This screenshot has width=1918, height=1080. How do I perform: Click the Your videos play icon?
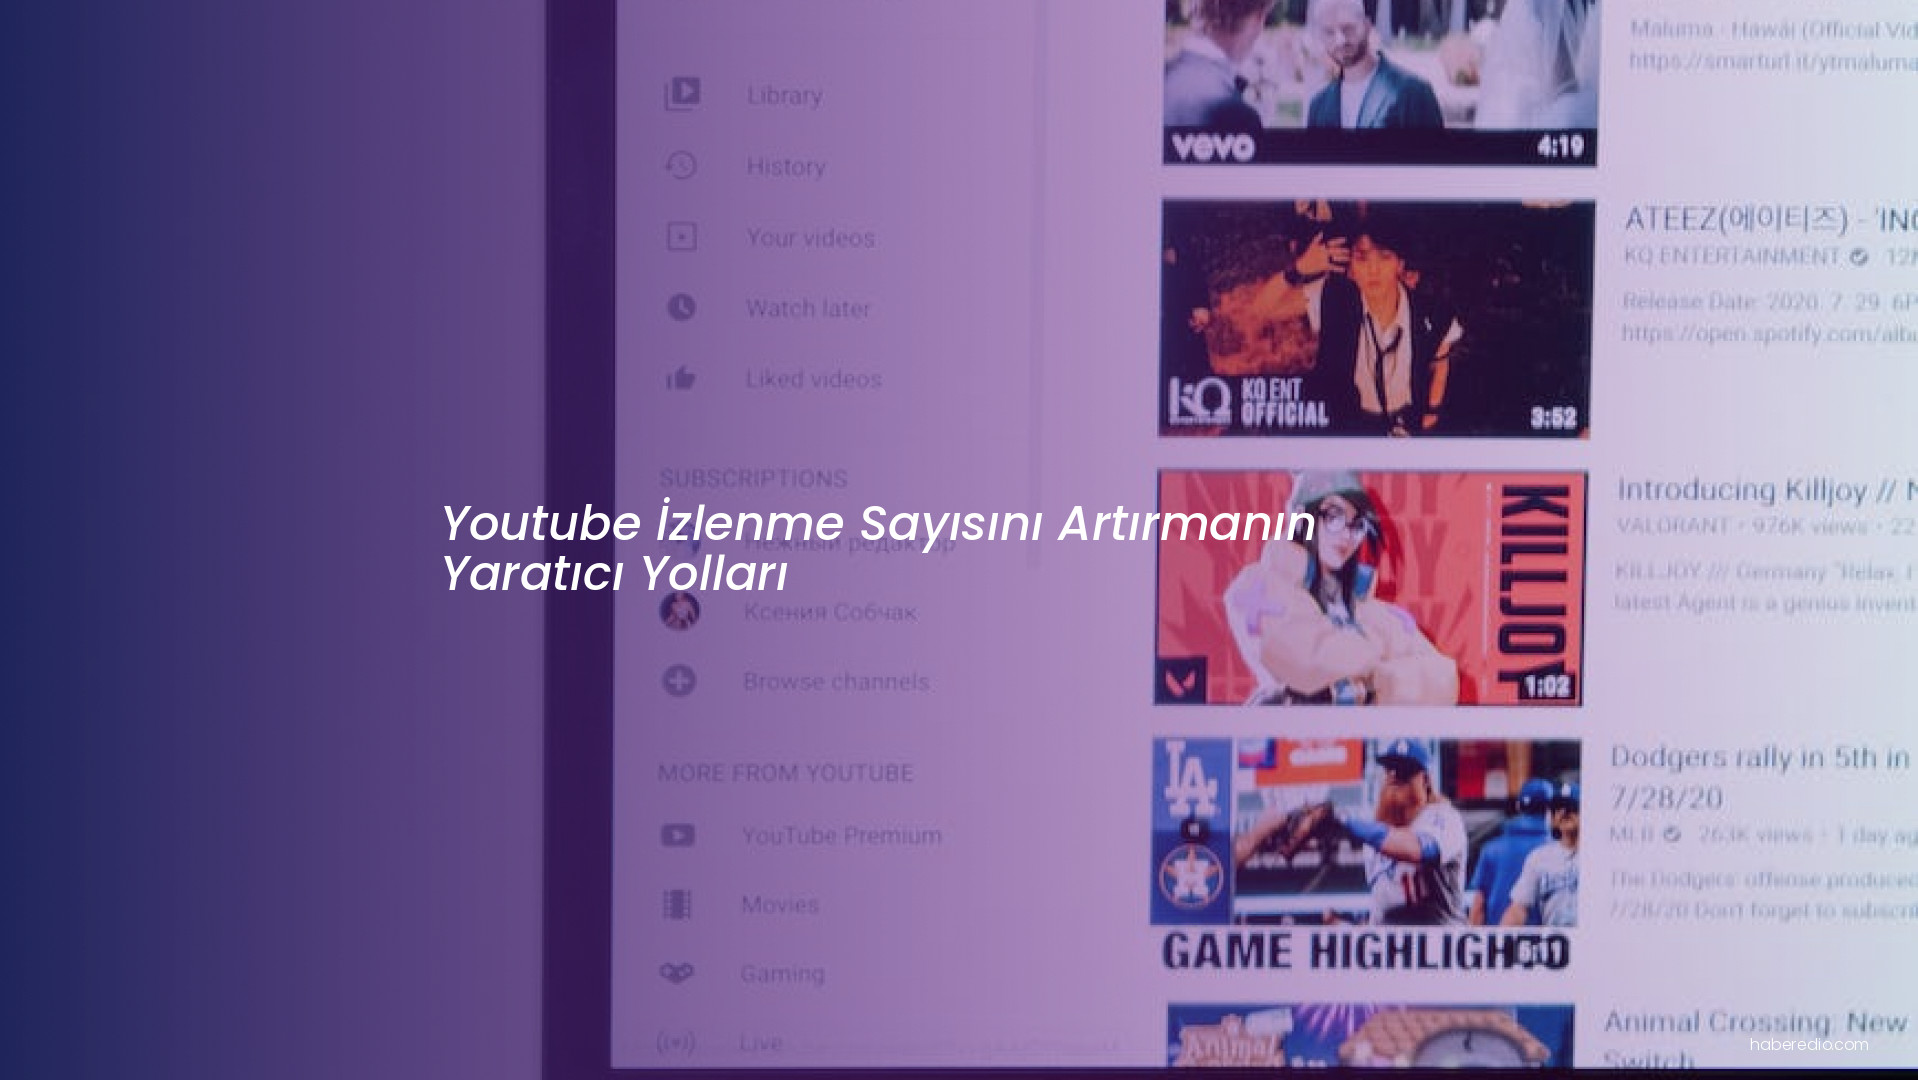682,237
